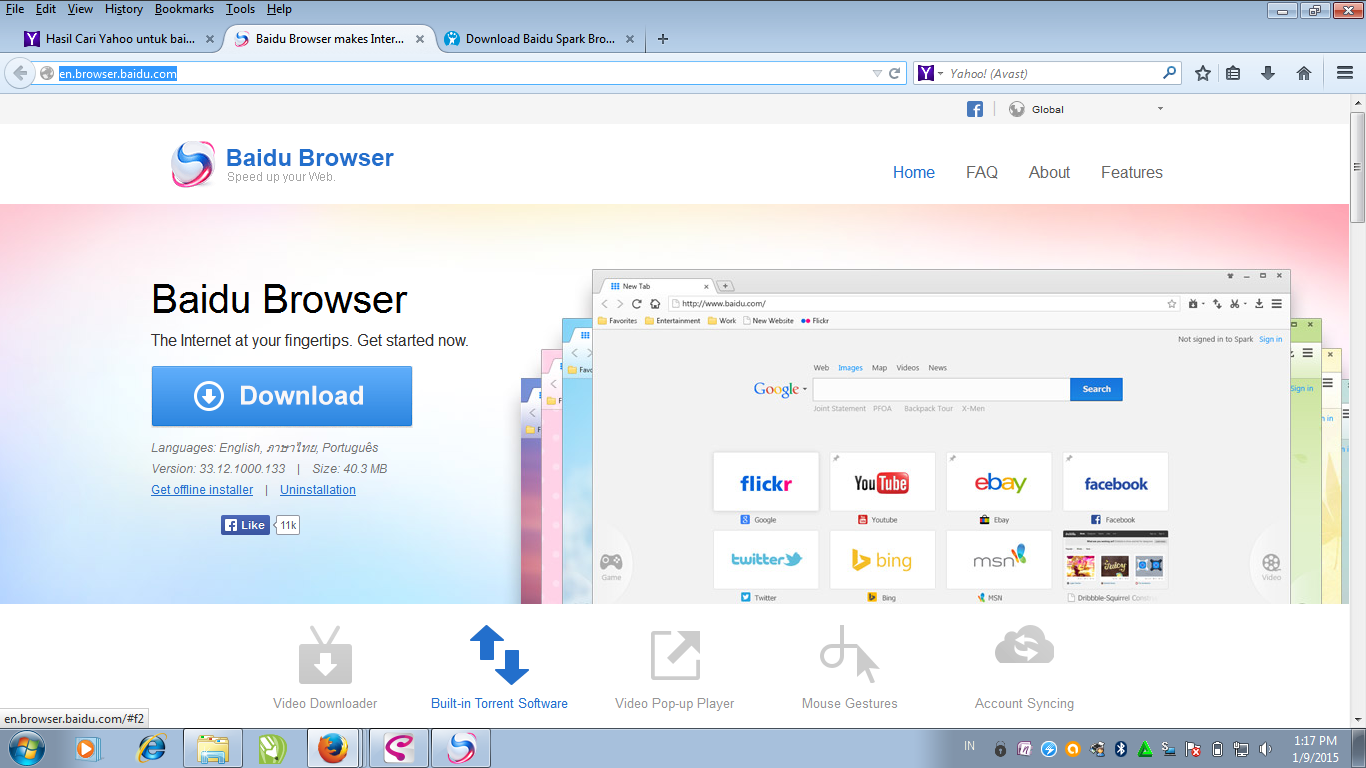Open the Uninstallation link
Viewport: 1366px width, 768px height.
click(318, 490)
